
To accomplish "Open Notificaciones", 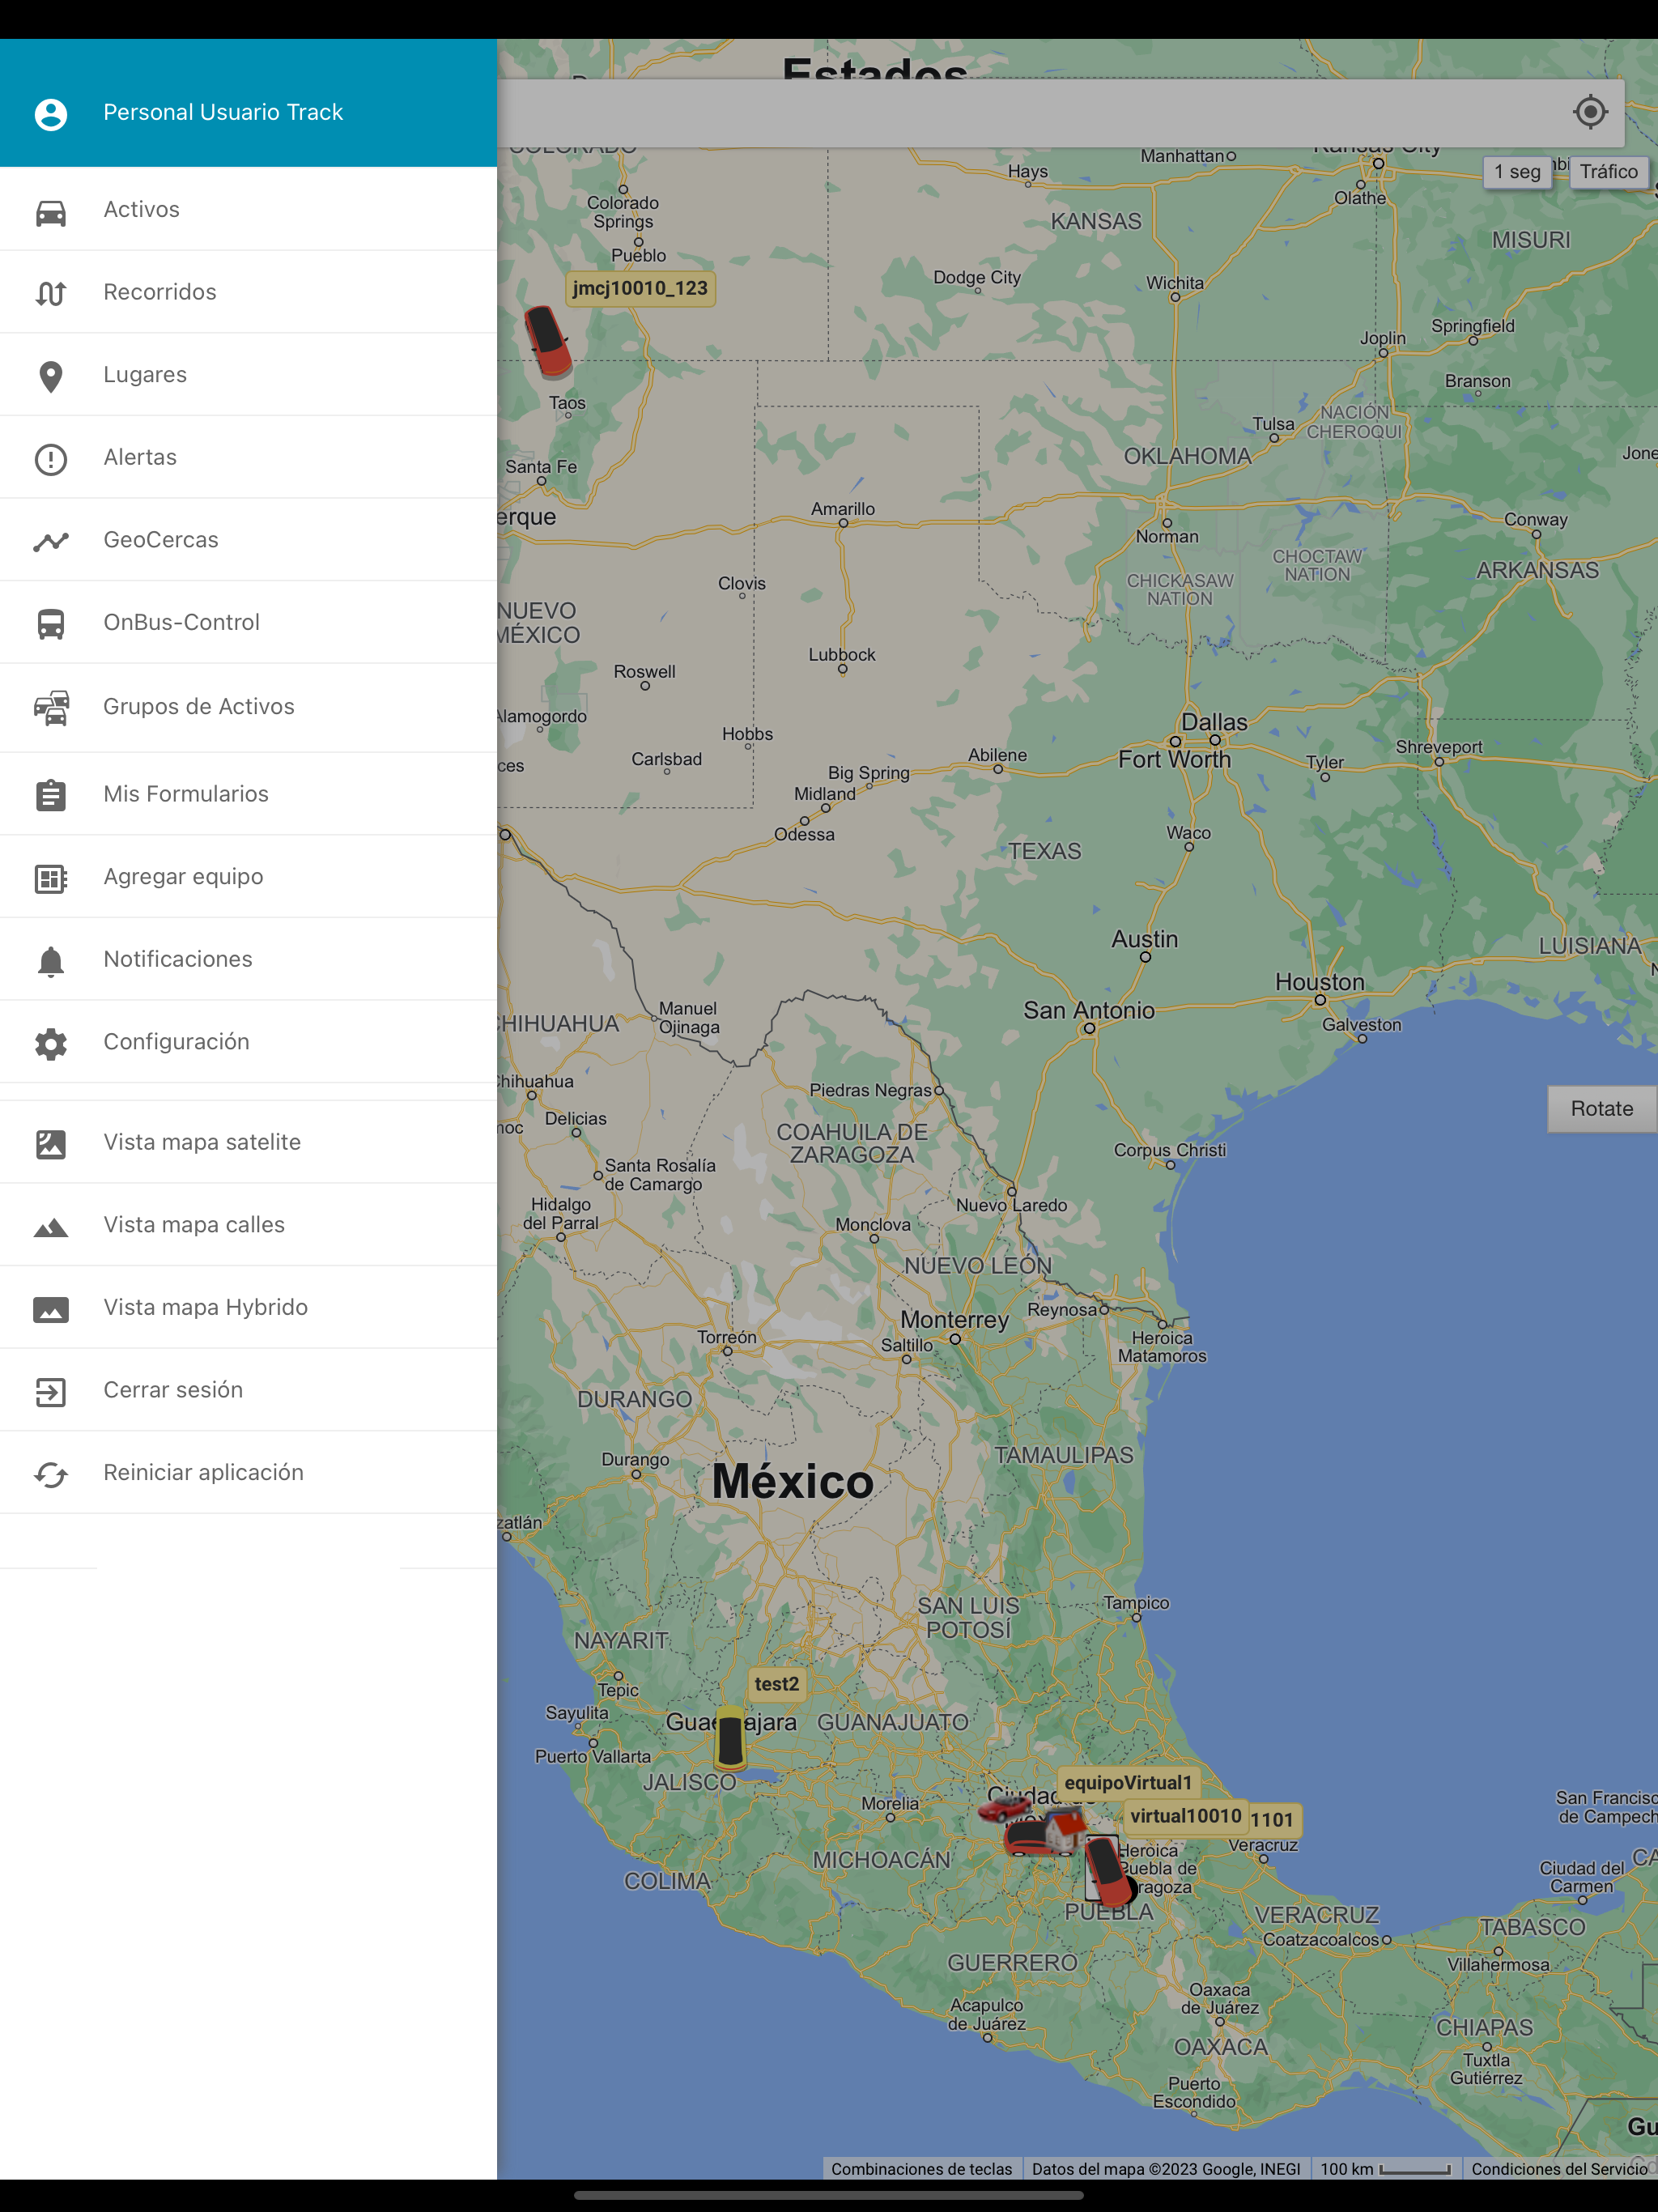I will click(x=248, y=959).
